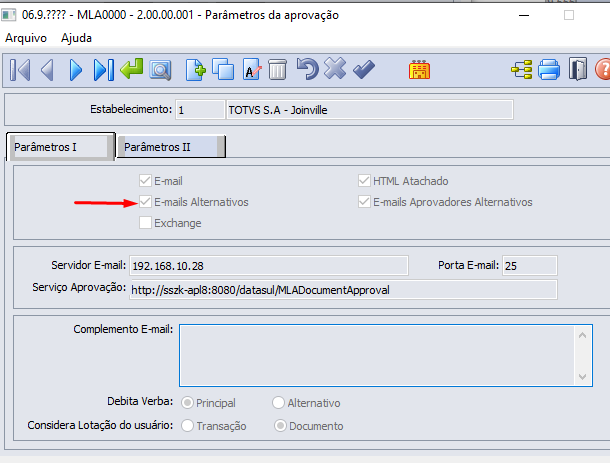
Task: Open the red help question icon
Action: [x=603, y=69]
